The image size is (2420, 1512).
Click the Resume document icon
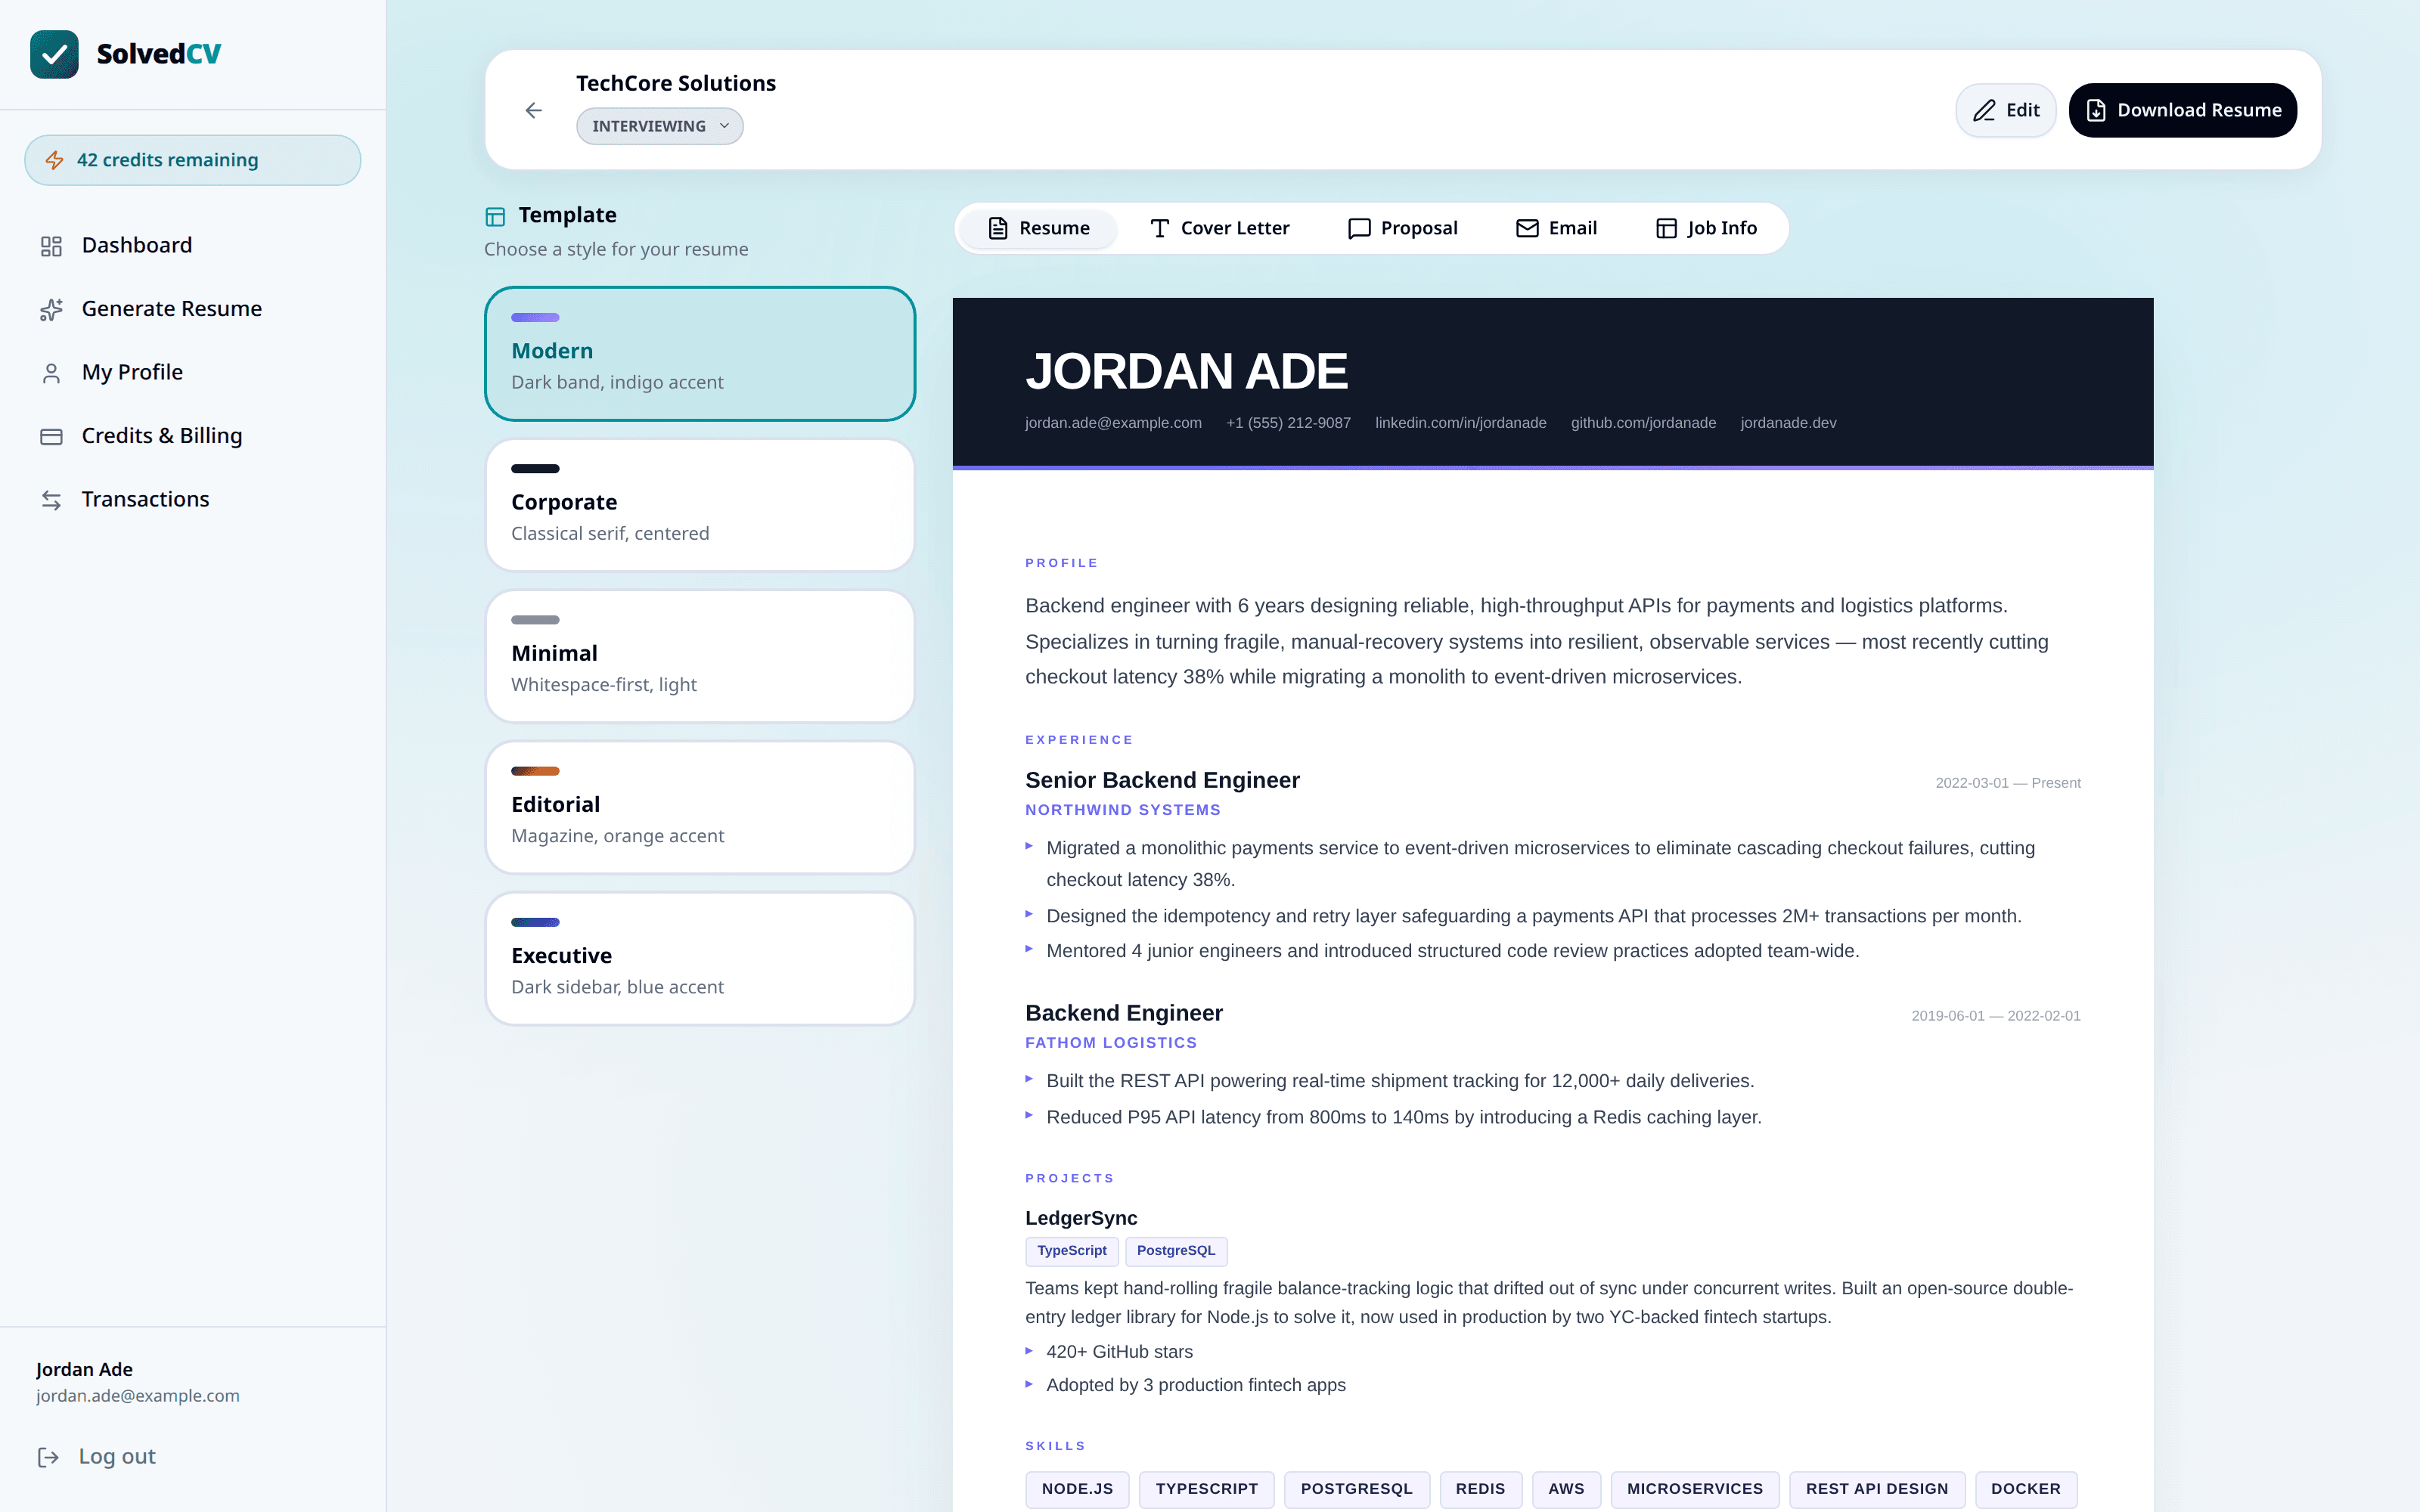pos(998,228)
